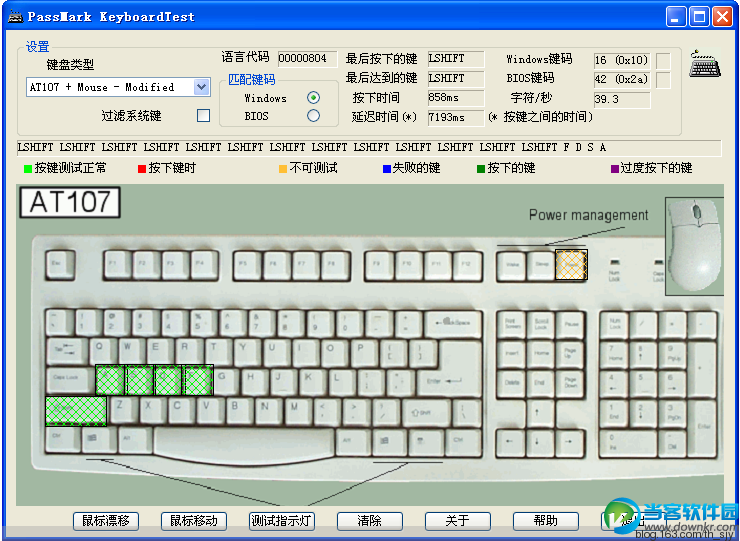Click the P key on the keyboard image
The height and width of the screenshot is (541, 740).
[x=363, y=354]
